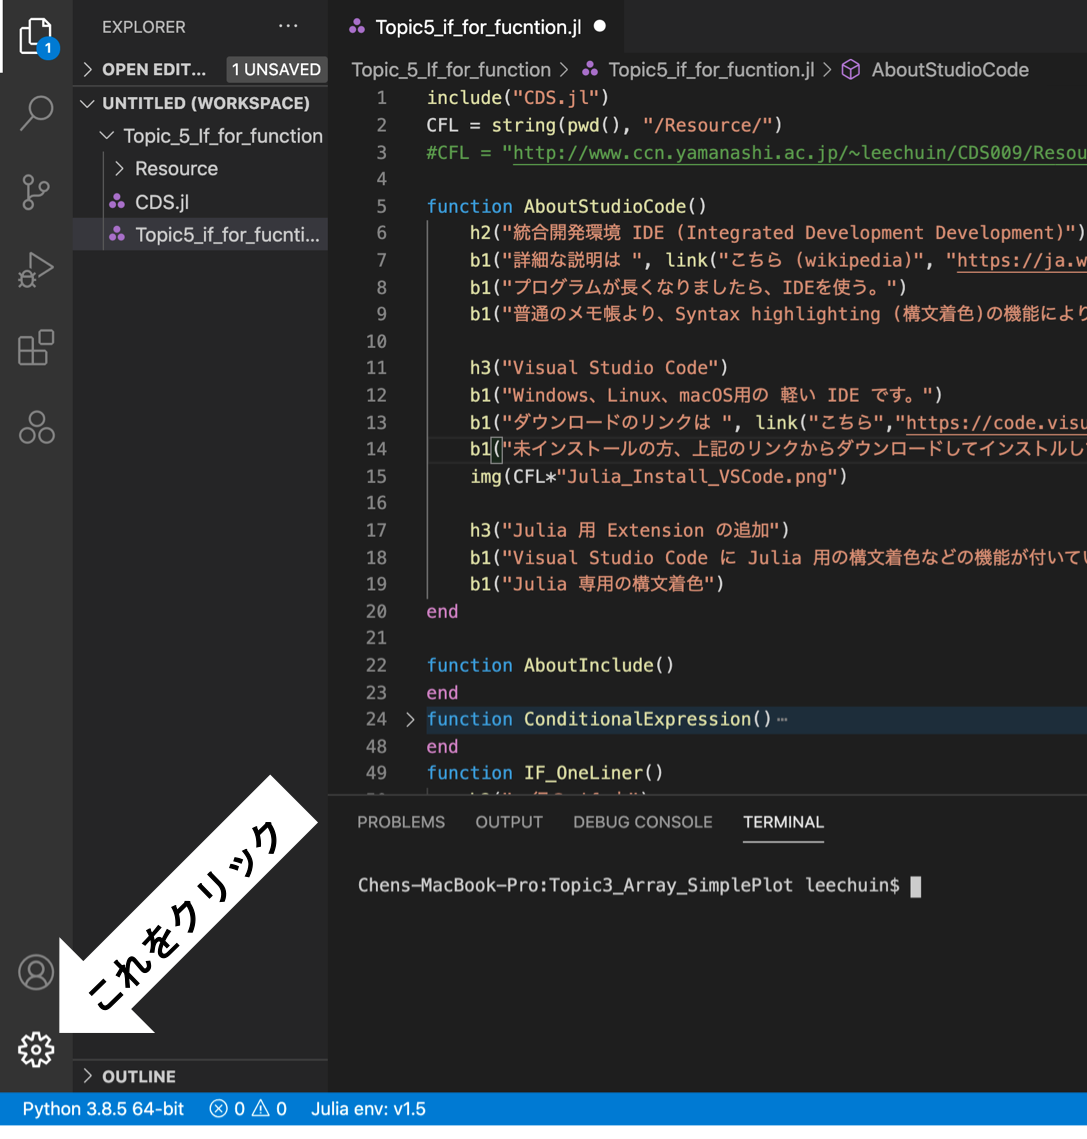Image resolution: width=1087 pixels, height=1139 pixels.
Task: Click 'function AboutInclude()' on line 22
Action: (550, 665)
